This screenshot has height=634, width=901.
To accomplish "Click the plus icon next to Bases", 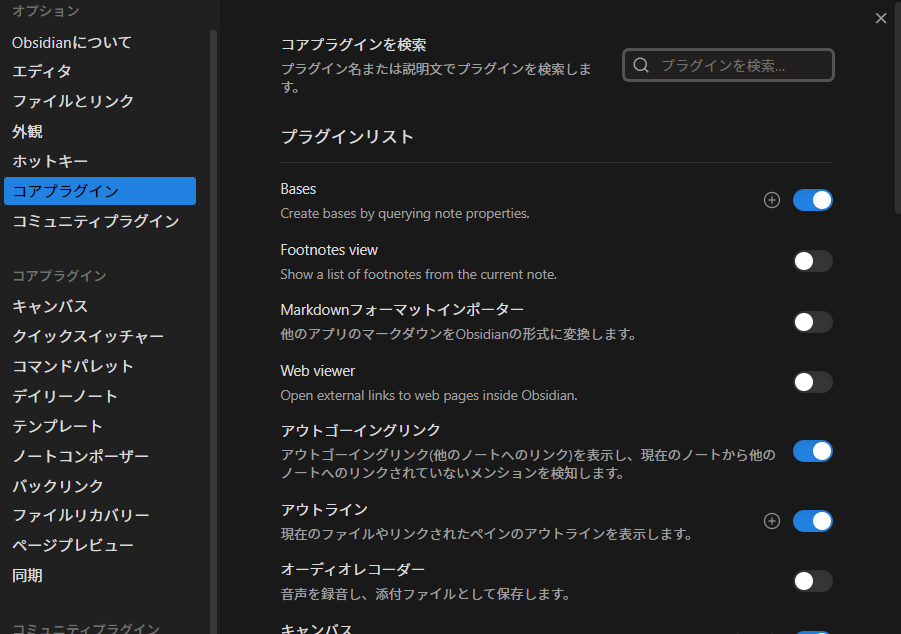I will click(771, 200).
